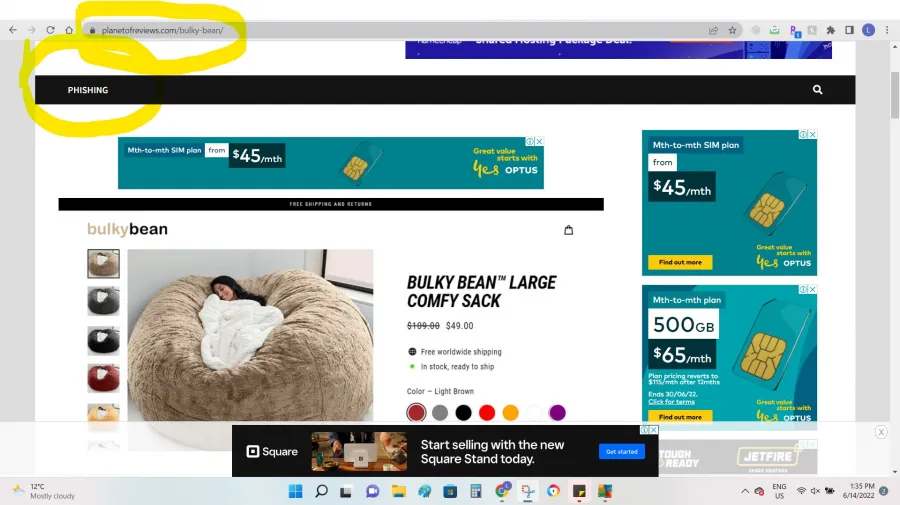This screenshot has height=505, width=900.
Task: Go back to the previous browser page
Action: click(x=13, y=30)
